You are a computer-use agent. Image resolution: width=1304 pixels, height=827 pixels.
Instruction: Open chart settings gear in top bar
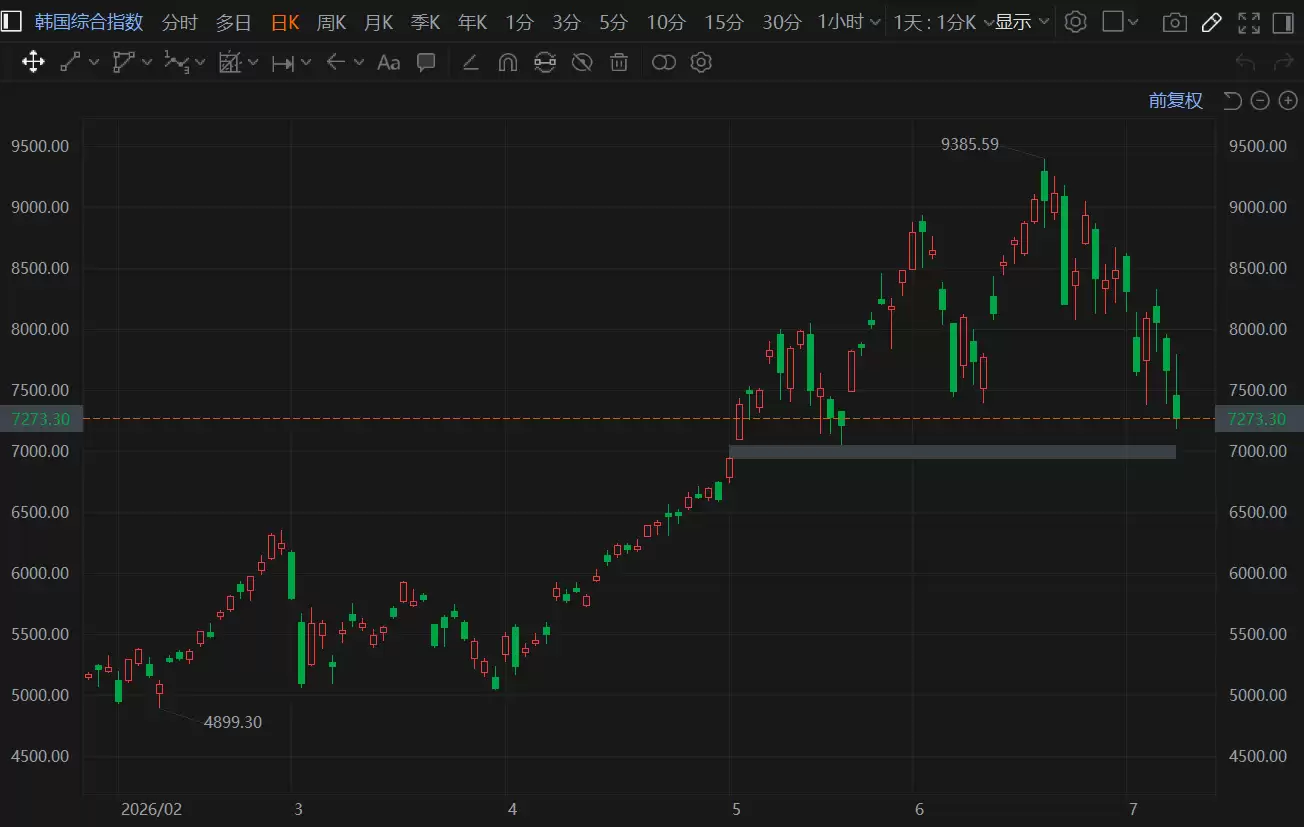[x=1075, y=22]
